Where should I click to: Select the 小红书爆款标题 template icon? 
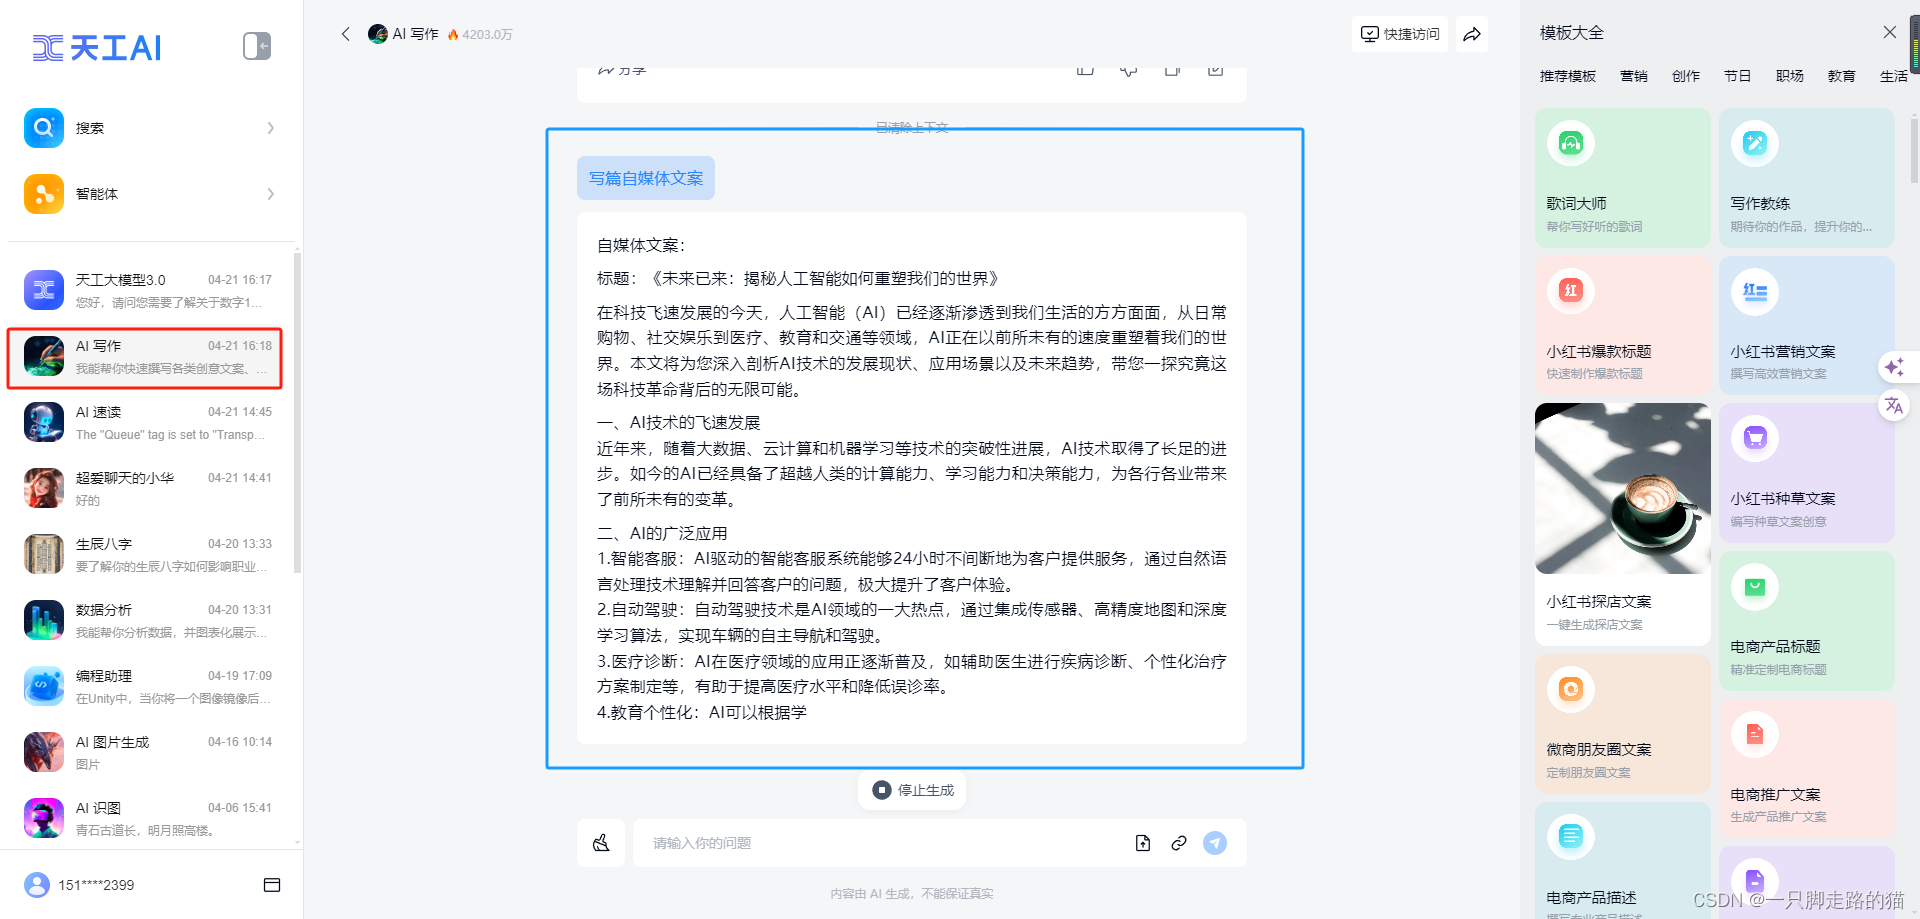coord(1571,291)
